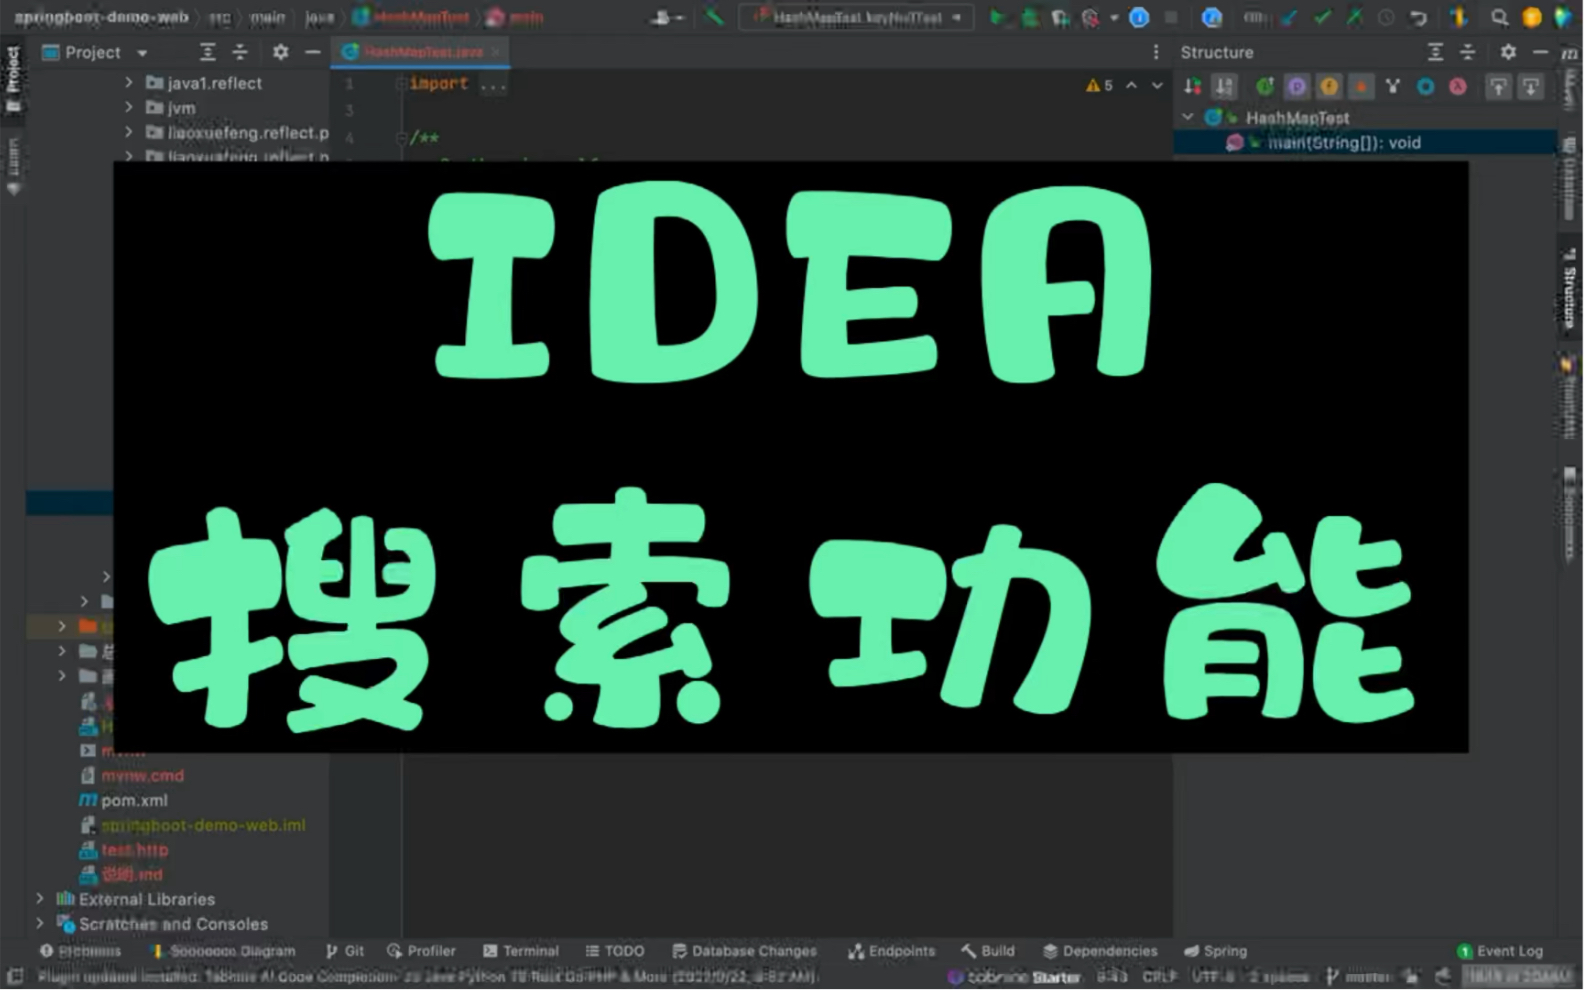1584x990 pixels.
Task: Click the Git commit checkmark icon
Action: pyautogui.click(x=1322, y=17)
